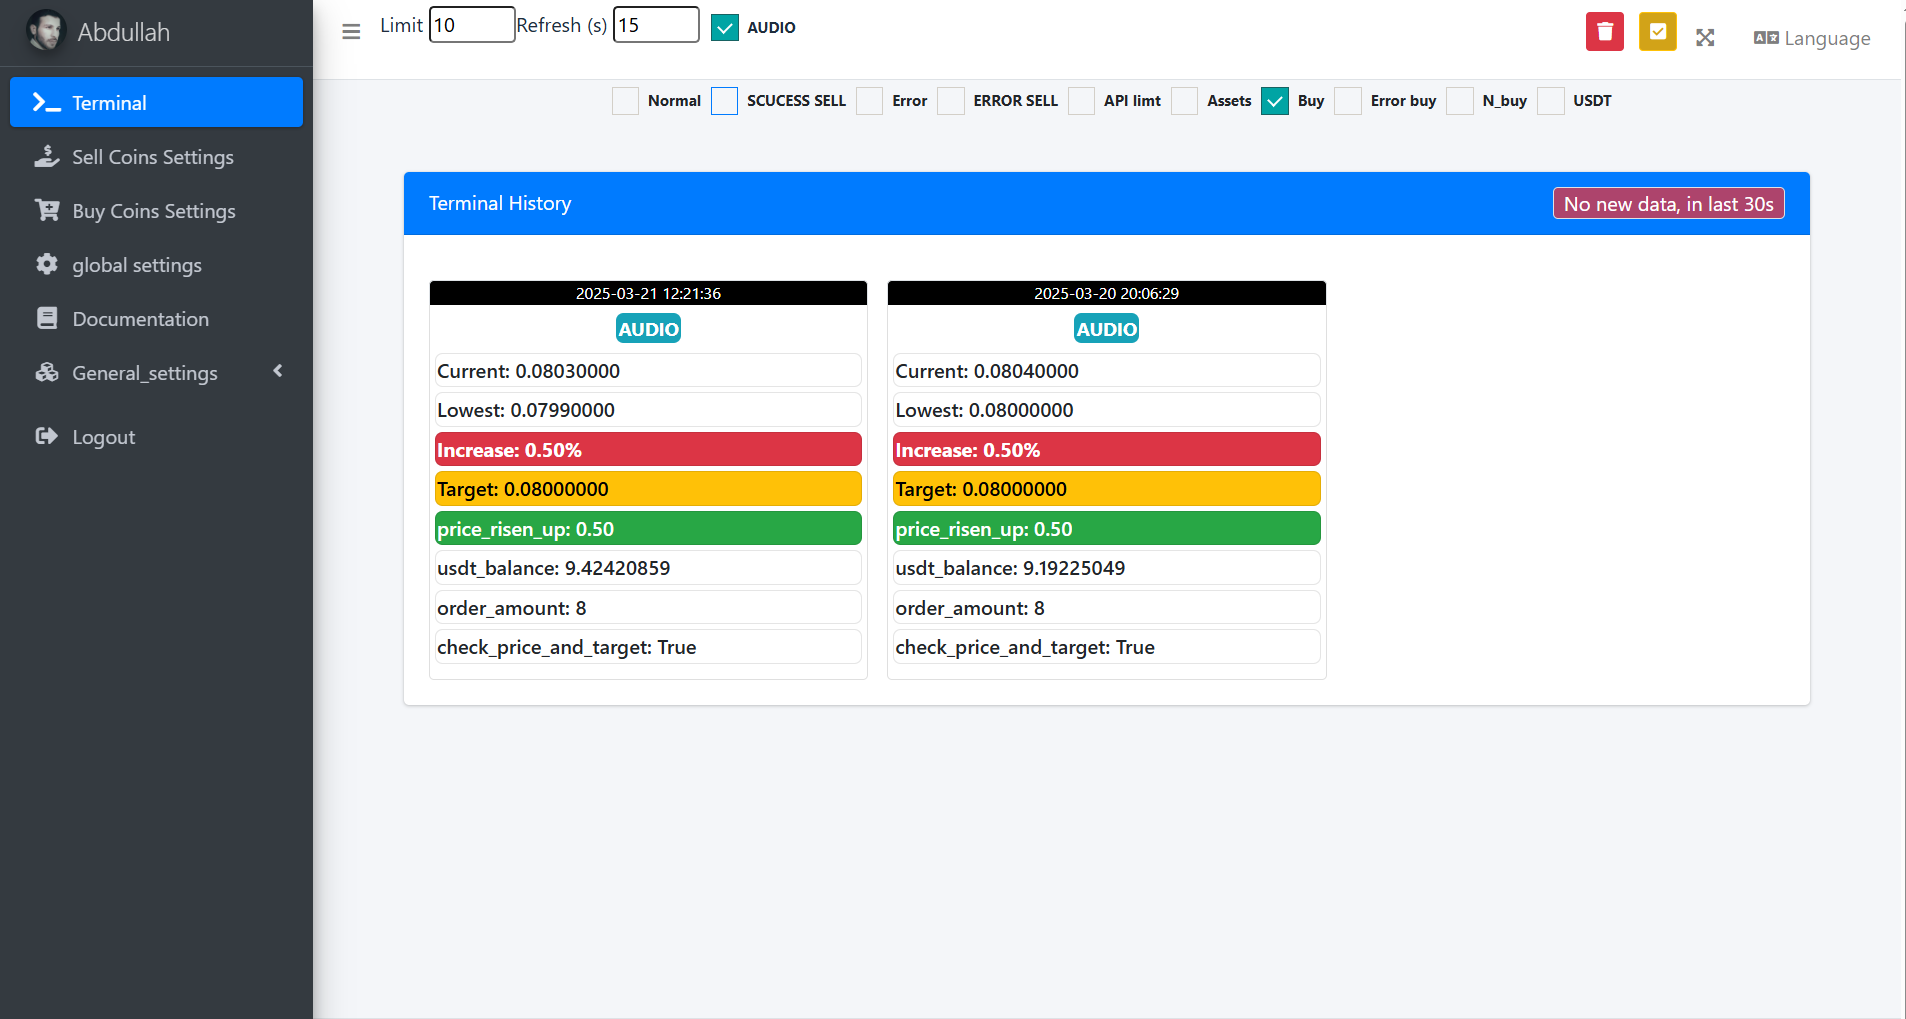Click the Limit input field
This screenshot has width=1906, height=1019.
[471, 24]
